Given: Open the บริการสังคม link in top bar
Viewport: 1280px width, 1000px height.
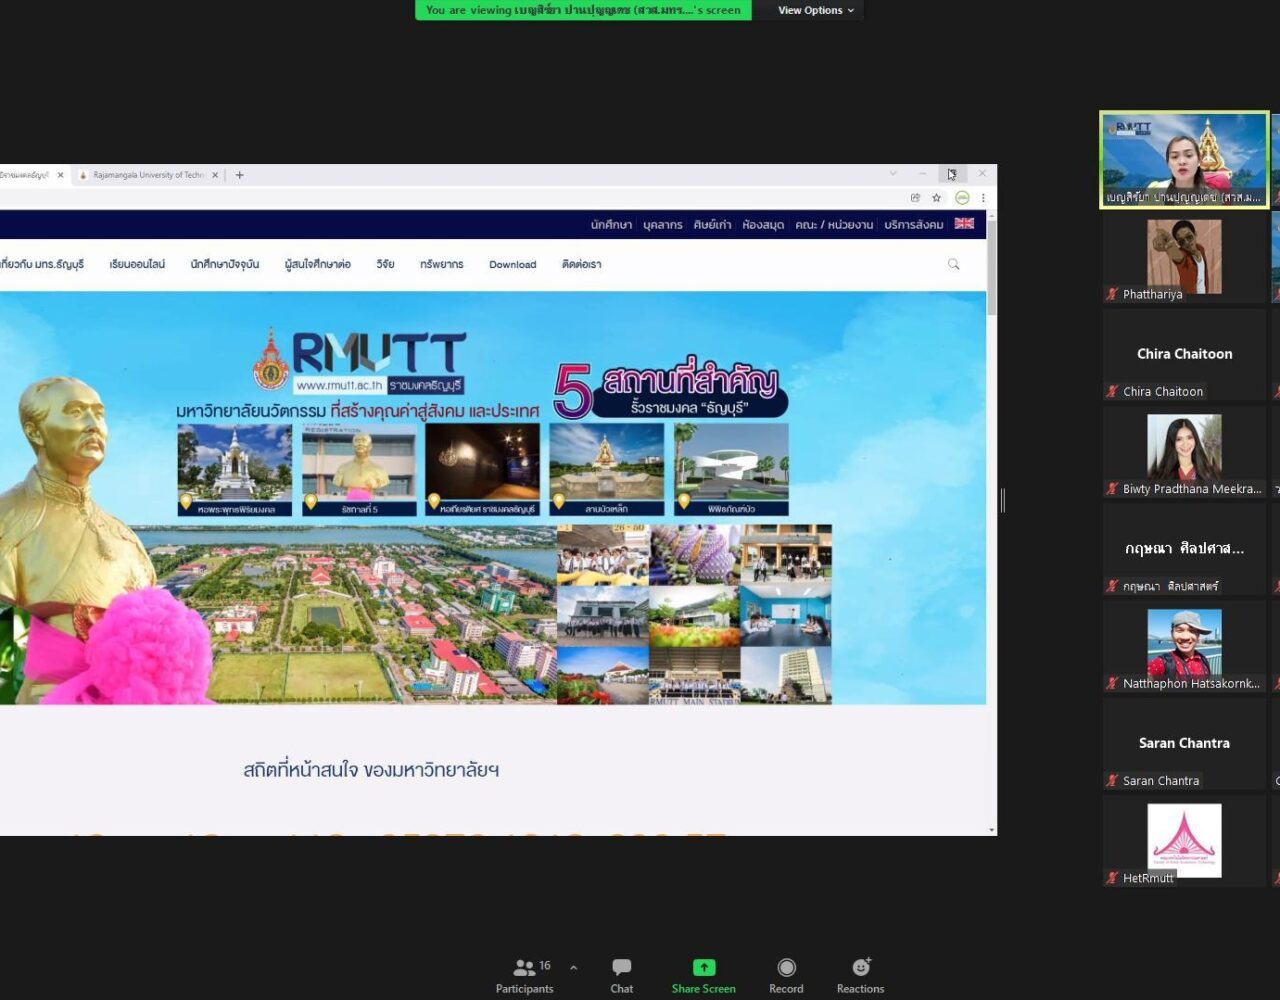Looking at the screenshot, I should tap(914, 225).
